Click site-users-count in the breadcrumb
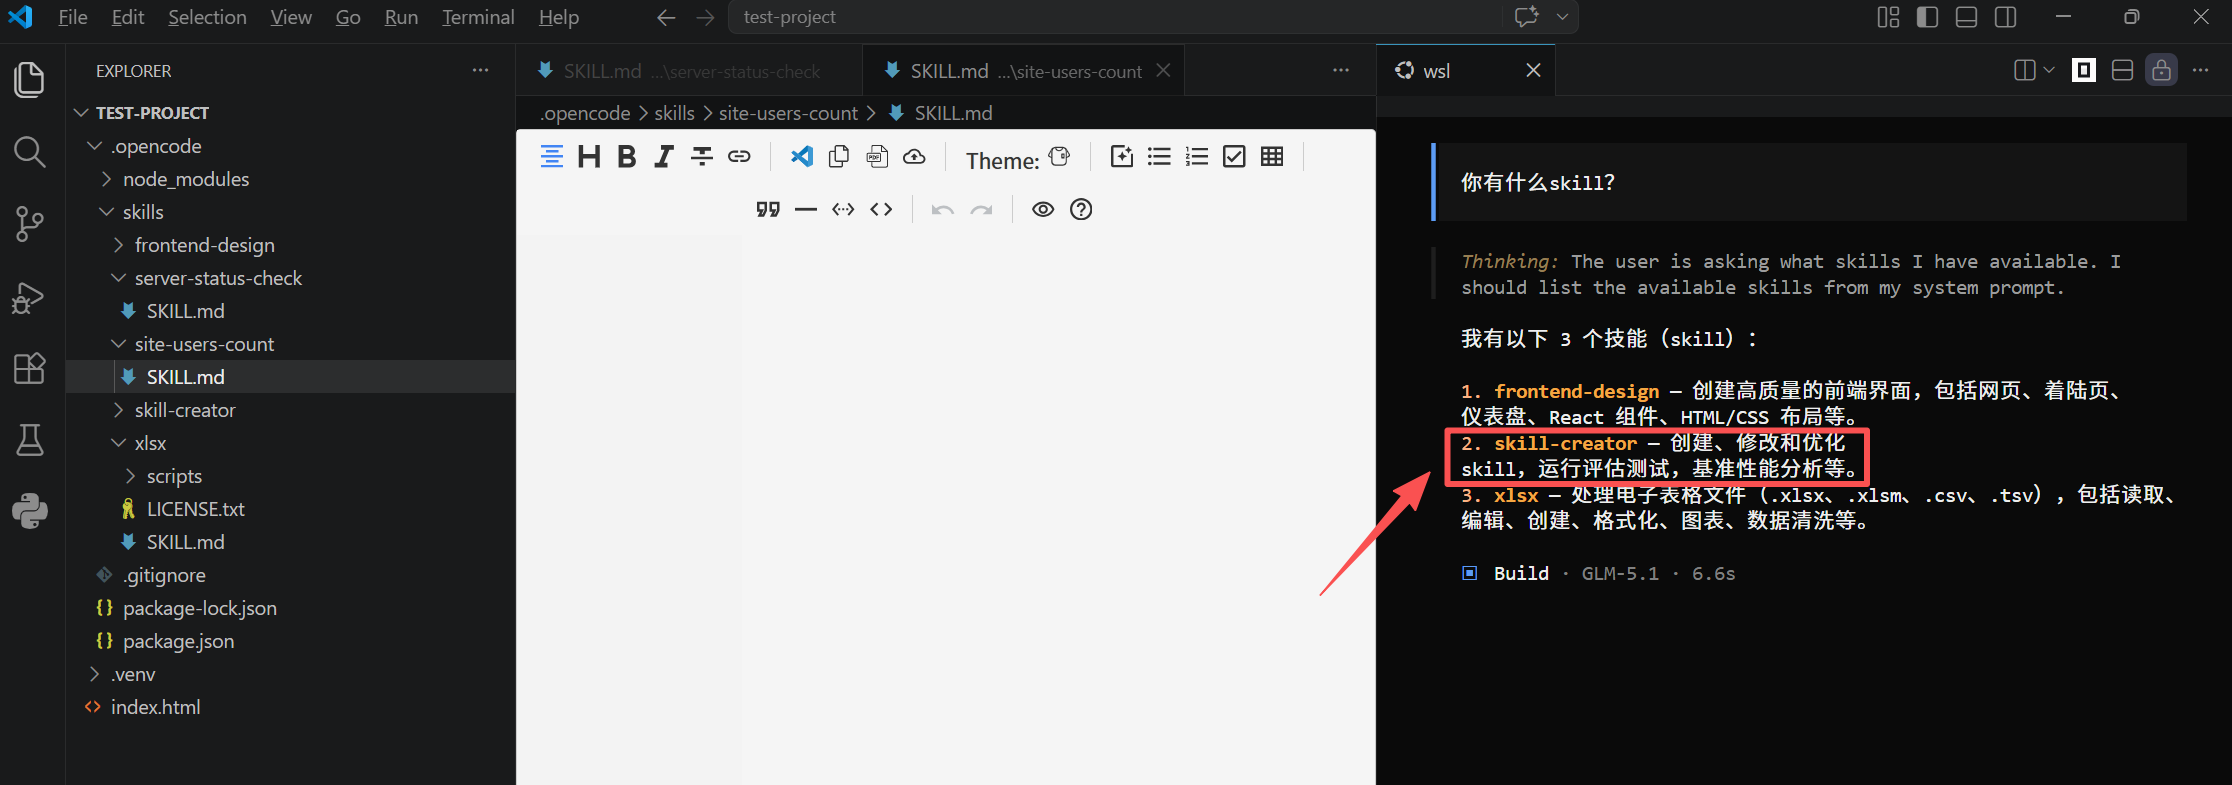This screenshot has width=2232, height=785. pos(788,113)
